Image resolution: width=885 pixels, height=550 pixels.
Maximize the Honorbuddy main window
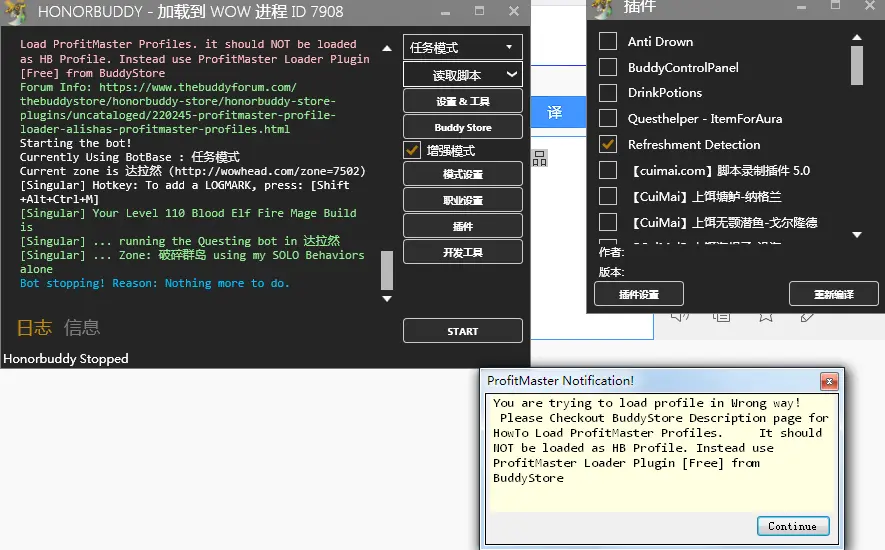tap(480, 11)
